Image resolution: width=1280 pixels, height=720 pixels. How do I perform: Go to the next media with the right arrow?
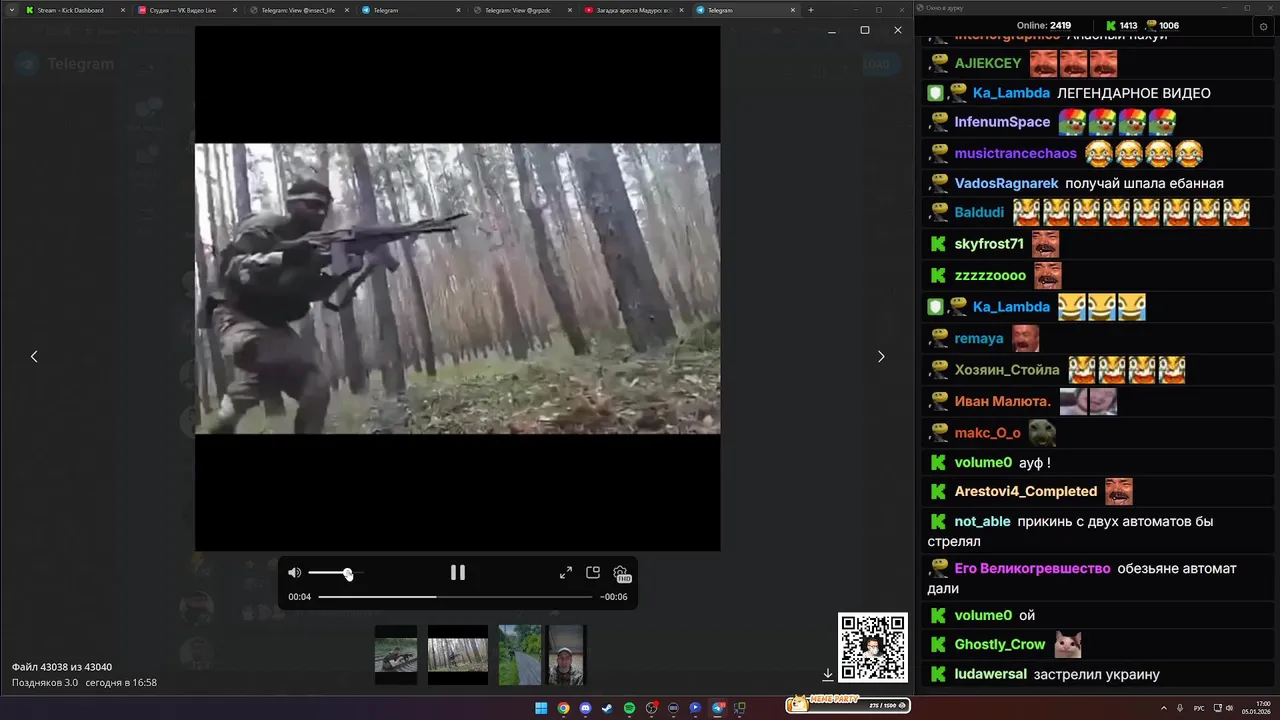tap(881, 356)
